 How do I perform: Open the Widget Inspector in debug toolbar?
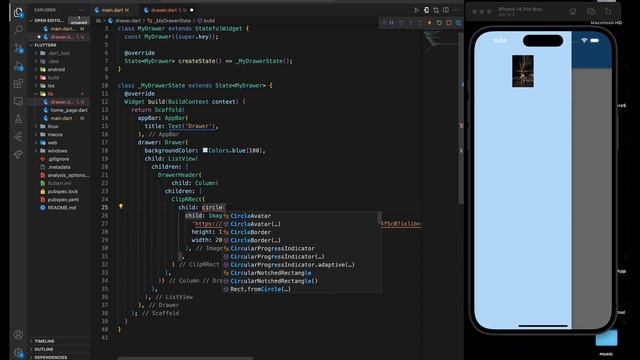tap(459, 23)
